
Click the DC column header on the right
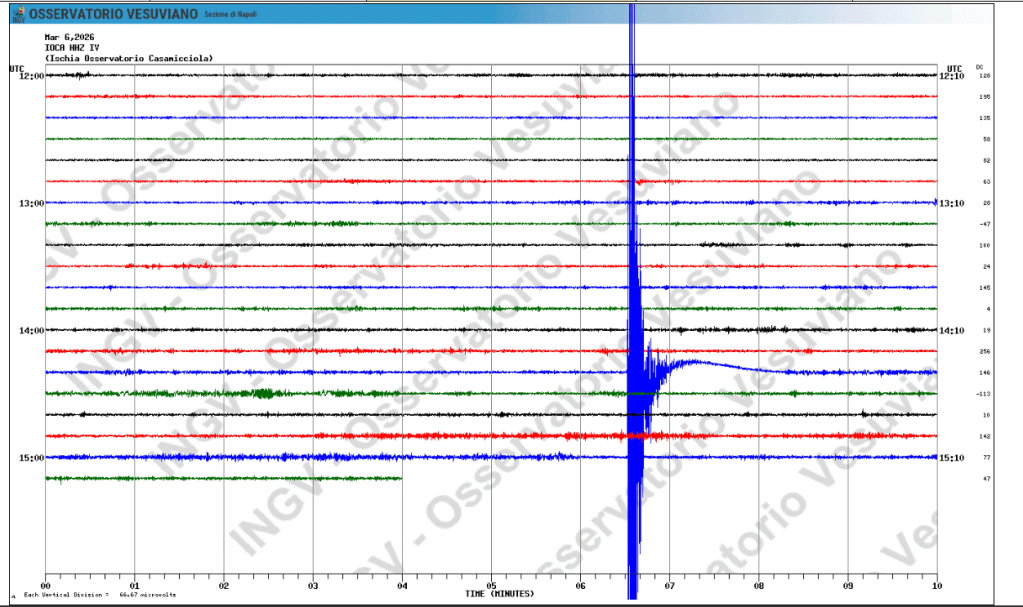(979, 66)
